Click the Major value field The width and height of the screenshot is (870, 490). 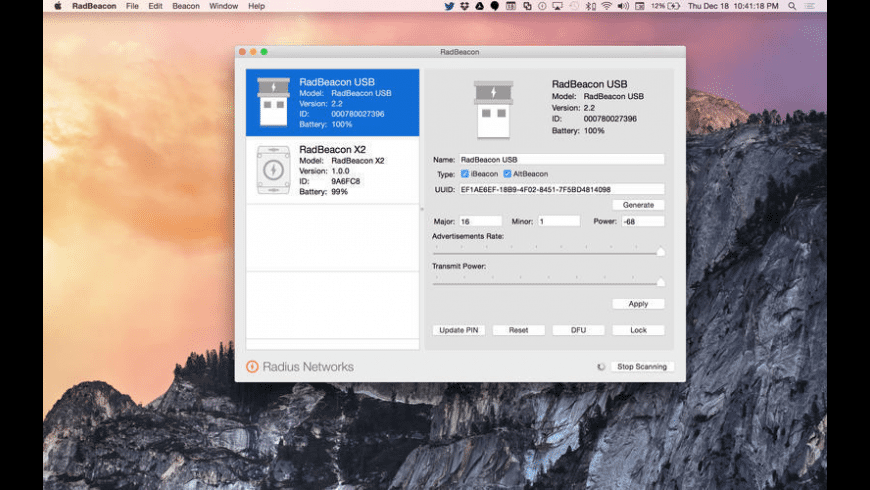click(x=480, y=221)
